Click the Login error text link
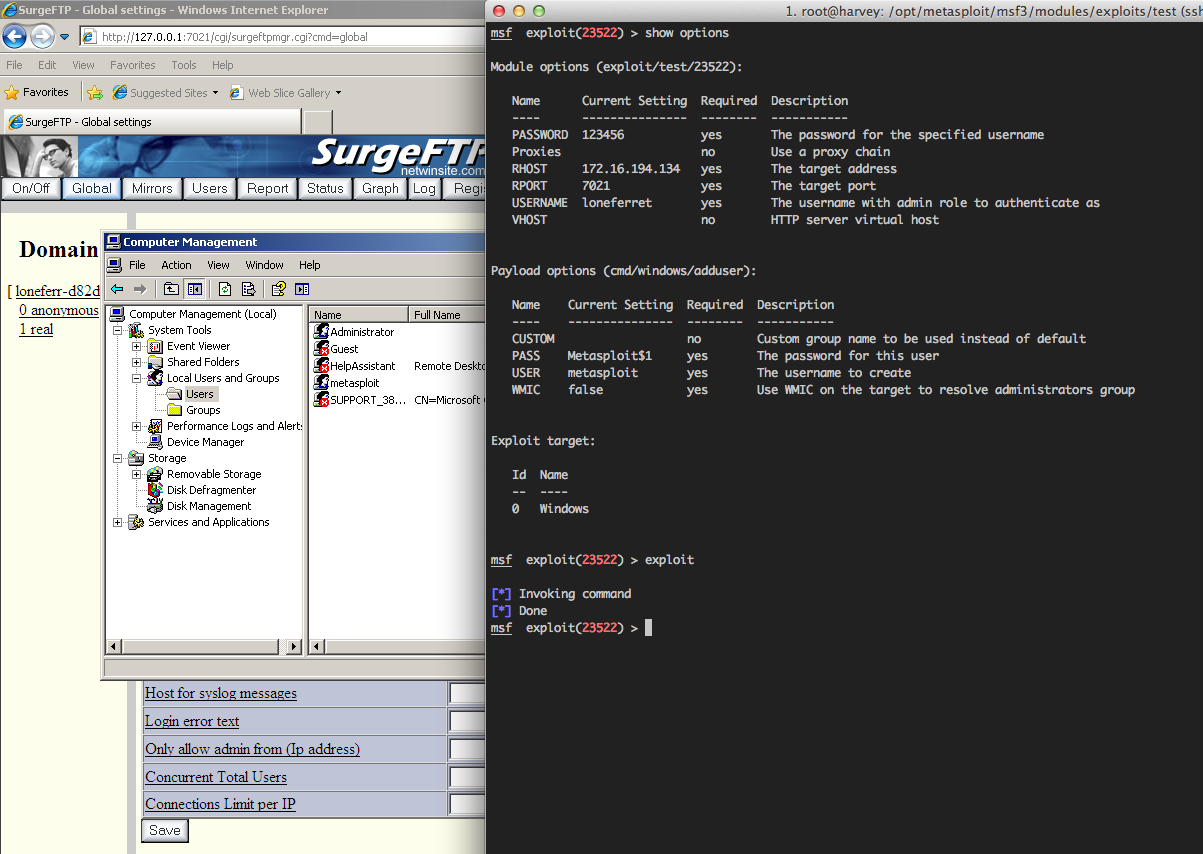The width and height of the screenshot is (1203, 854). [x=192, y=721]
